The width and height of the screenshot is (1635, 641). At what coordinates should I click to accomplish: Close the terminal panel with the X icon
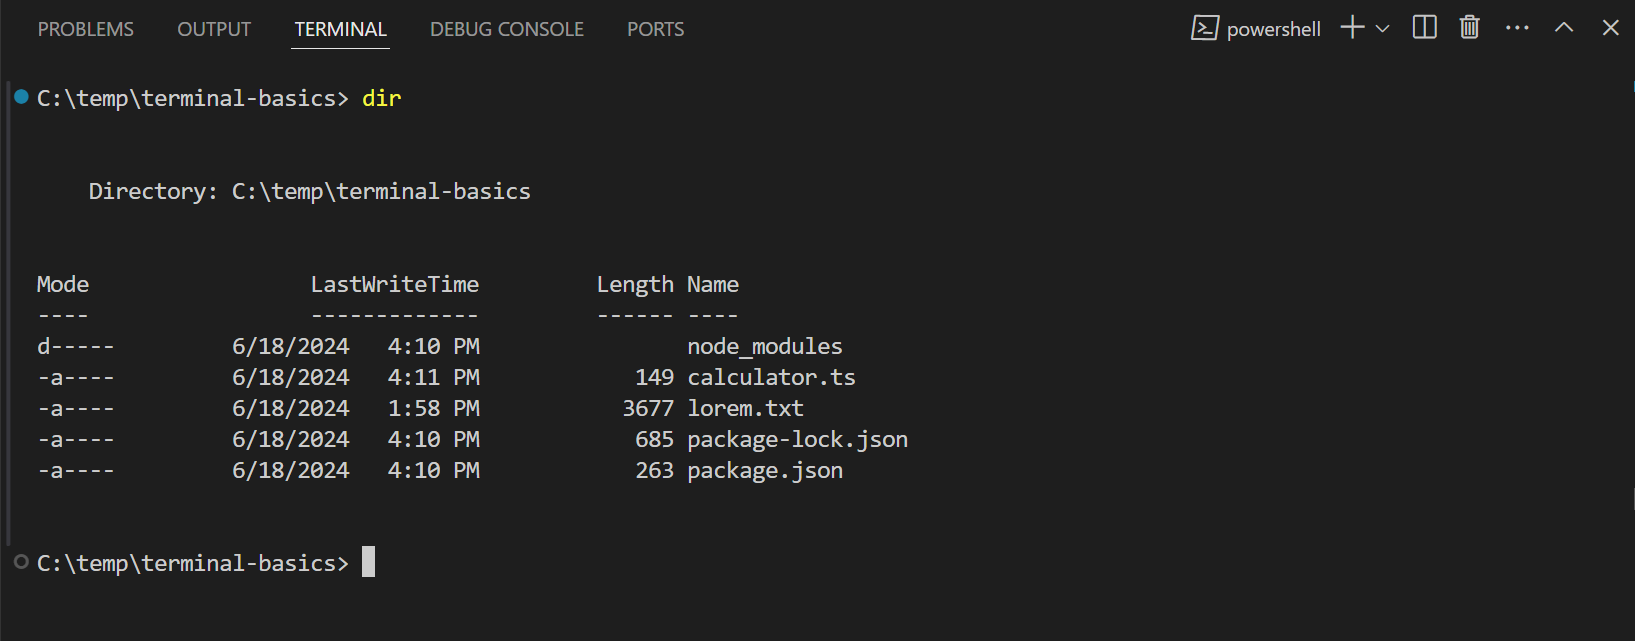[1610, 27]
